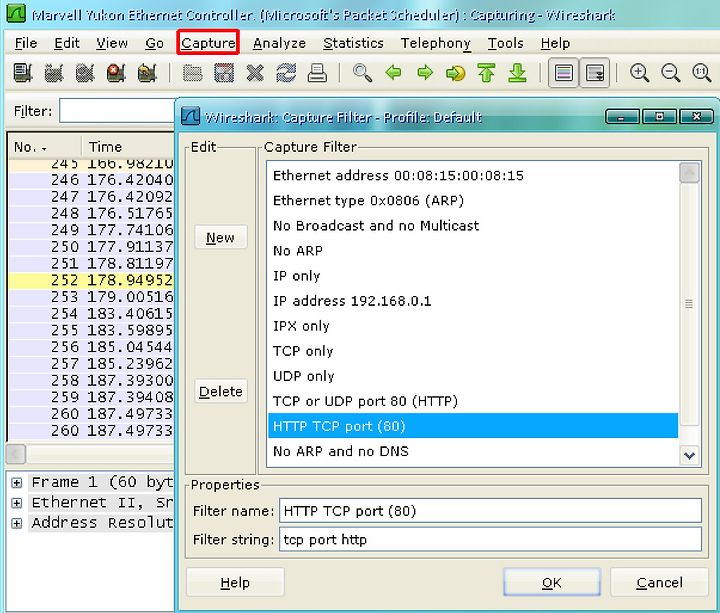The width and height of the screenshot is (720, 613).
Task: Click the dialog Help button
Action: [x=235, y=582]
